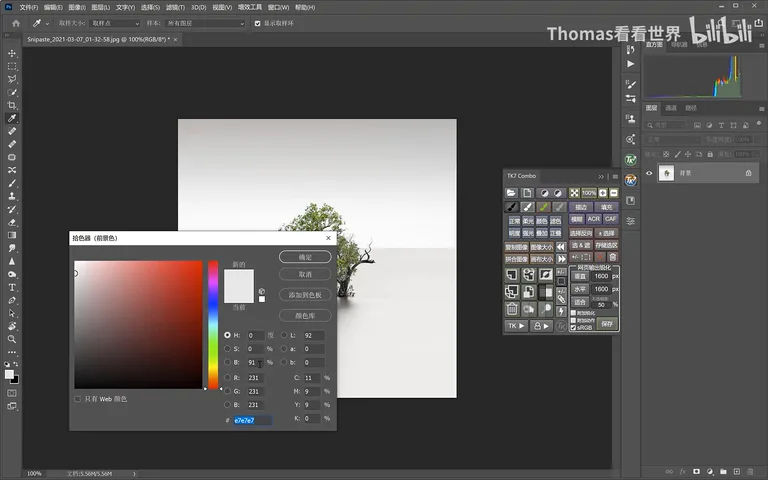The image size is (768, 480).
Task: Click the lock icon on 背景 layer
Action: coord(748,173)
